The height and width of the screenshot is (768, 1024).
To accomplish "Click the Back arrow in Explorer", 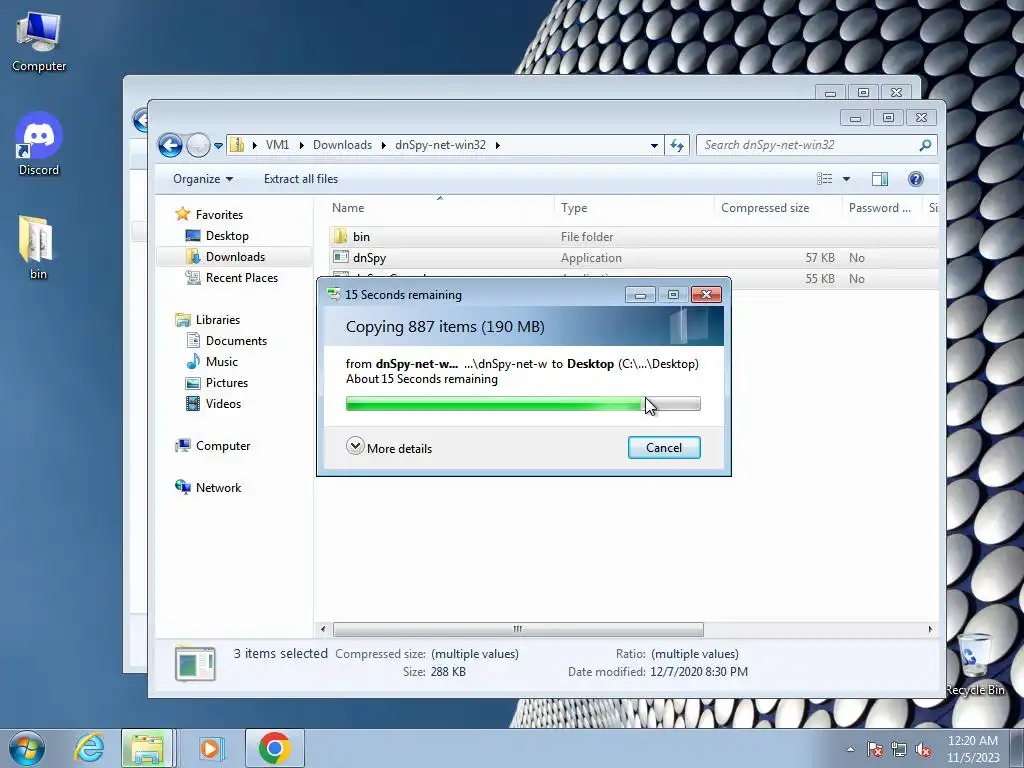I will (170, 145).
